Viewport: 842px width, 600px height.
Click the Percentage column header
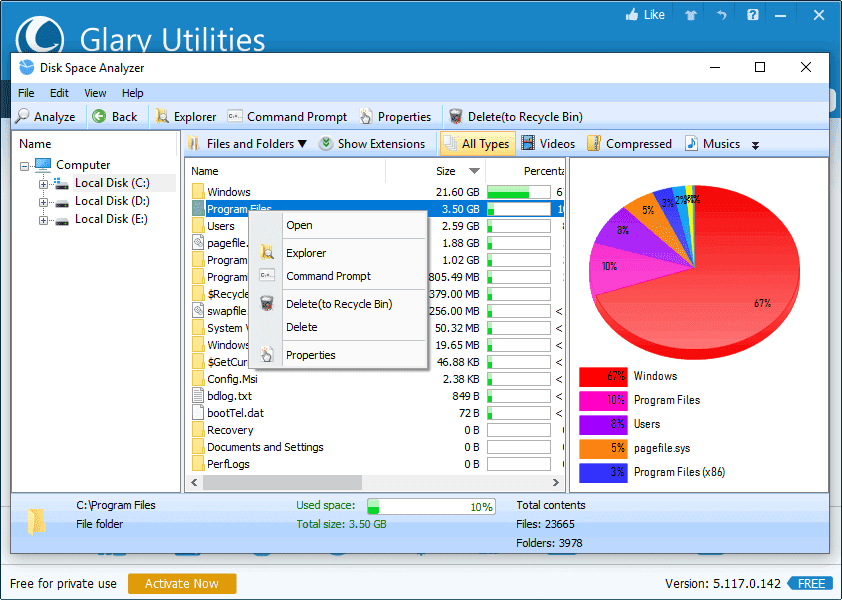click(x=525, y=171)
